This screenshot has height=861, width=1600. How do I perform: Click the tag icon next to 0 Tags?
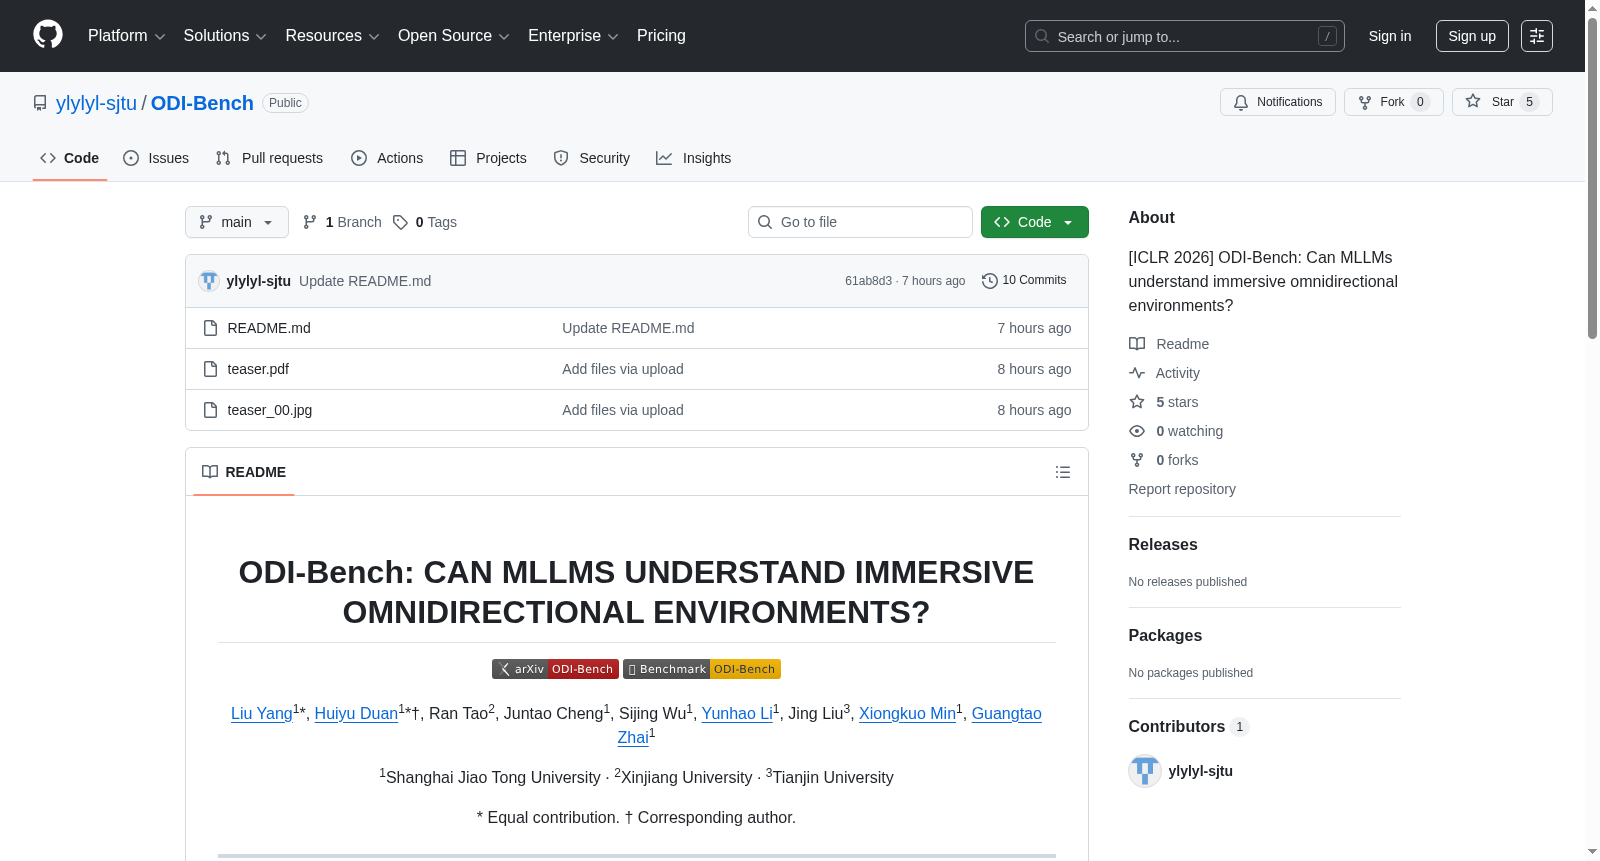pyautogui.click(x=400, y=222)
